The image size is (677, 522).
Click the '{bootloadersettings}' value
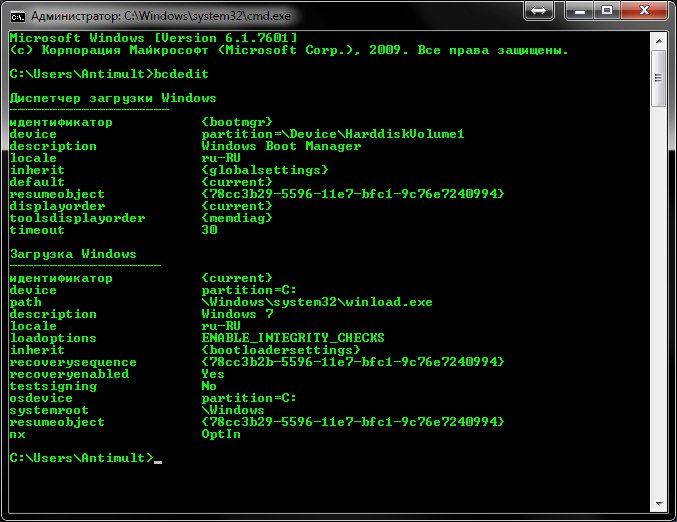click(281, 350)
